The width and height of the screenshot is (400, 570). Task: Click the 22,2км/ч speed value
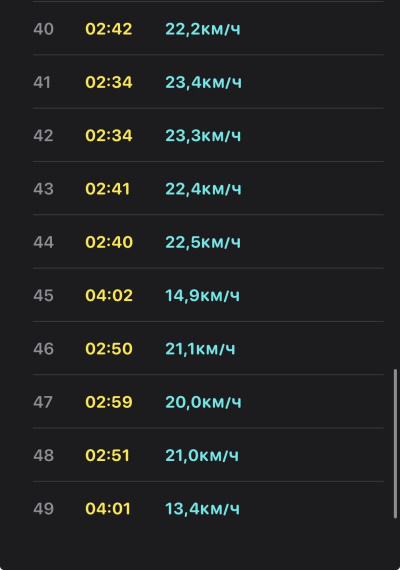tap(203, 29)
